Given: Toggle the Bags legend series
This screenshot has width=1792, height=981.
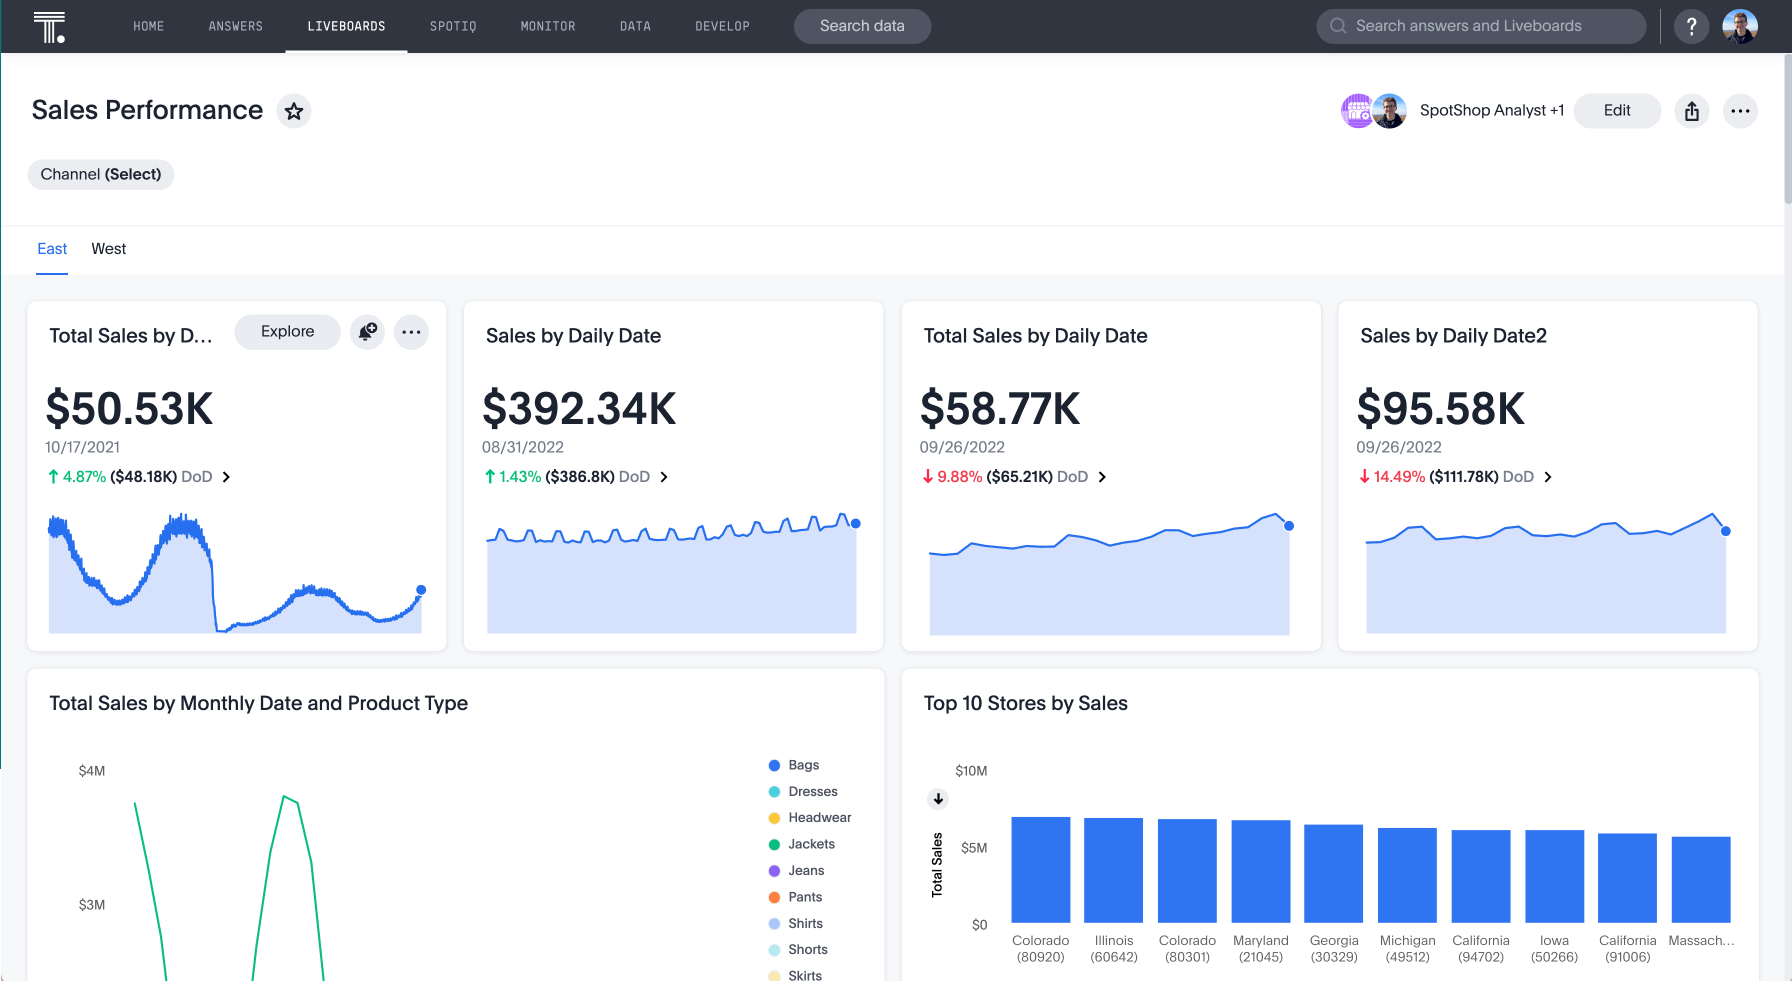Looking at the screenshot, I should (803, 765).
